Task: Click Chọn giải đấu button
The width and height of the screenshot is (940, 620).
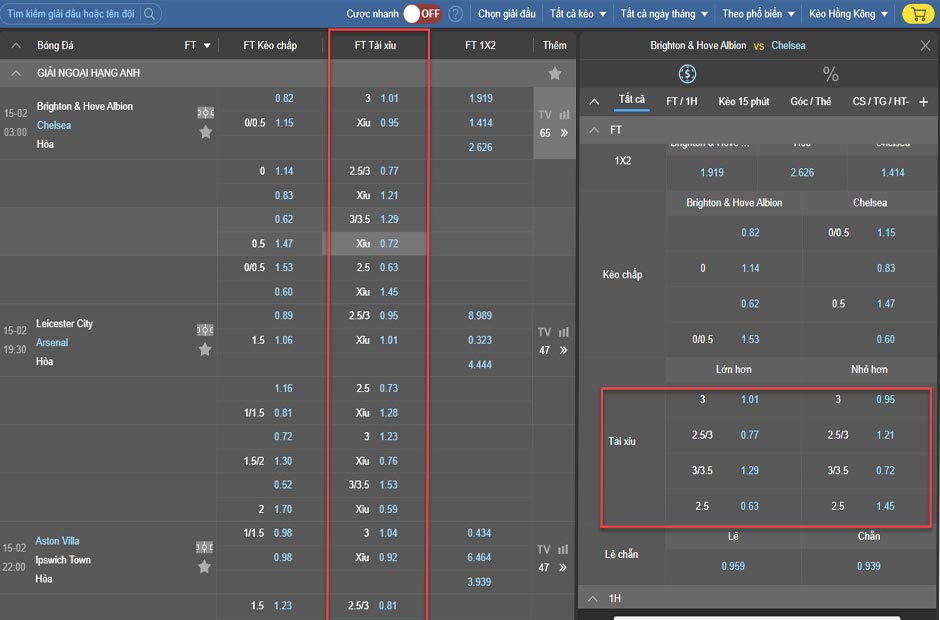Action: click(x=507, y=13)
